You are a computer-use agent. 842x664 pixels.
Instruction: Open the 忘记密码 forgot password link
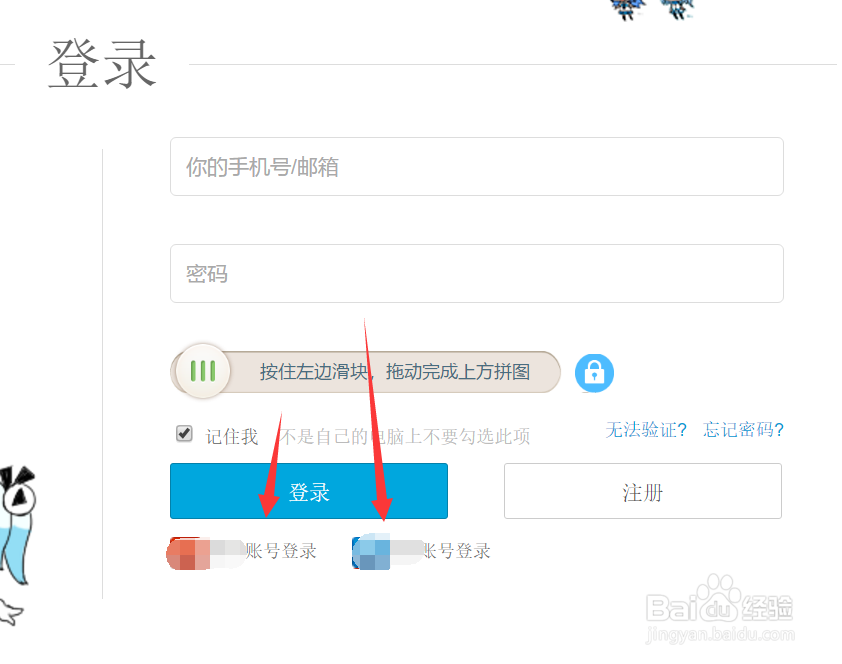tap(743, 430)
